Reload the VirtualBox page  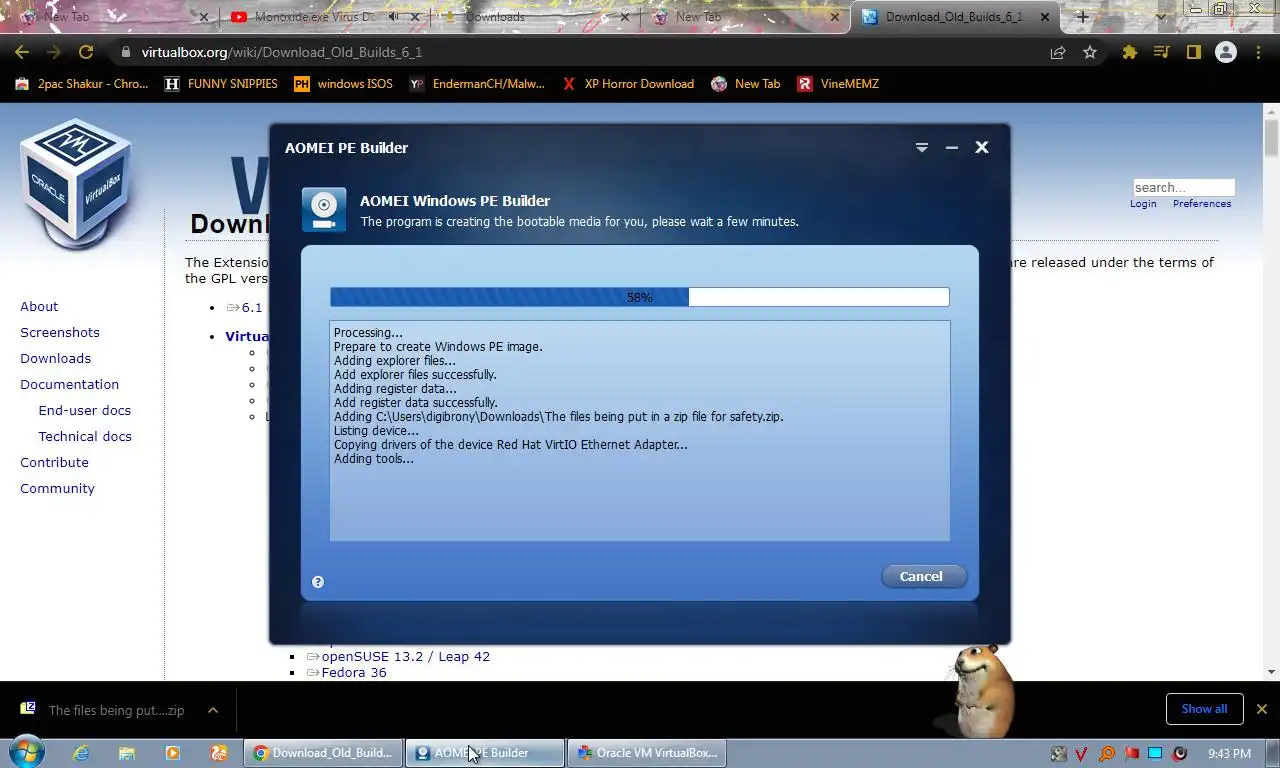coord(86,52)
